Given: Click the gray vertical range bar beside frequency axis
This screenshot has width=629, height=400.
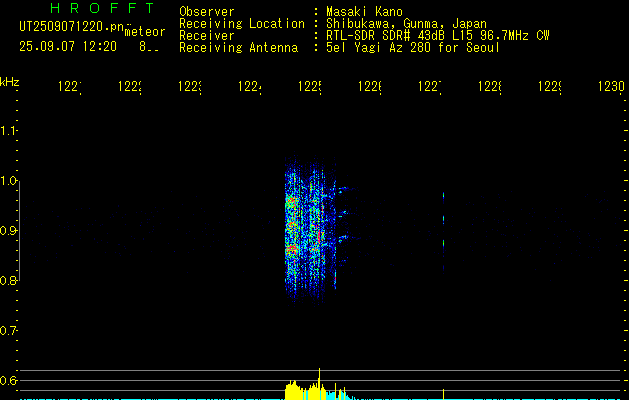Looking at the screenshot, I should (20, 231).
